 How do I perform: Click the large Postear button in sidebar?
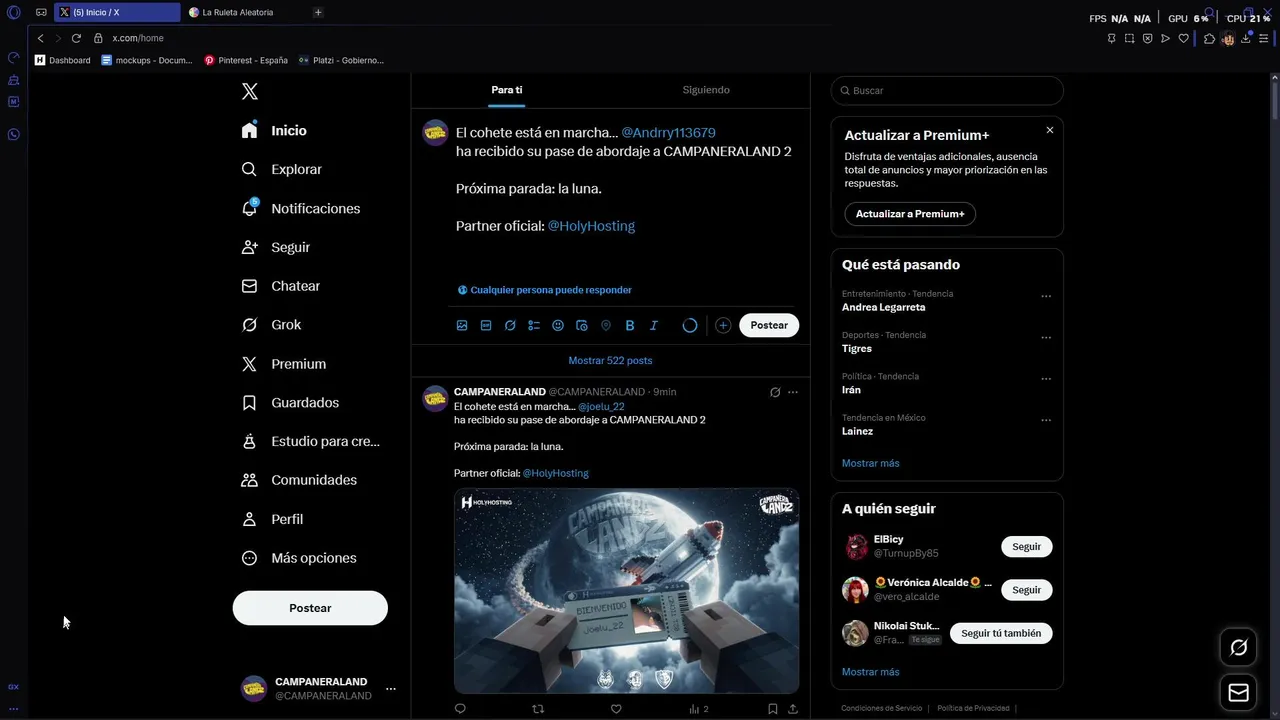[x=310, y=608]
